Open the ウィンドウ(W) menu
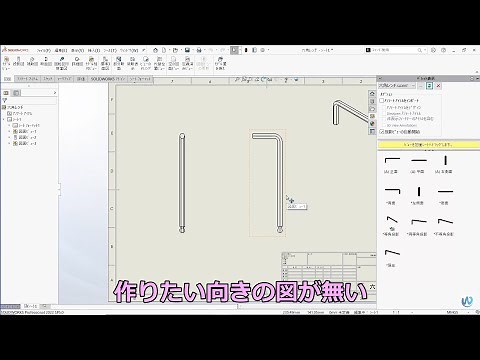This screenshot has height=360, width=480. click(129, 50)
